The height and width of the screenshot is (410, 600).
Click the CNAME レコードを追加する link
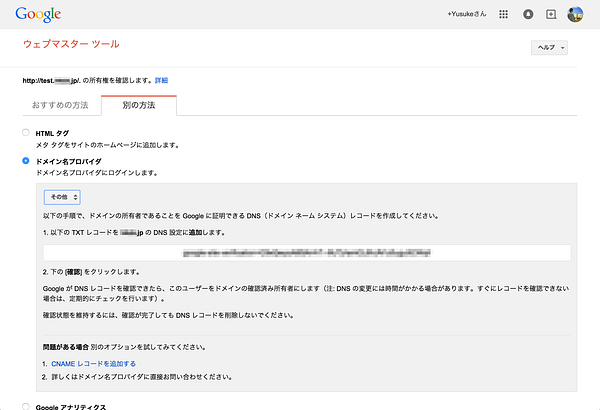coord(94,364)
